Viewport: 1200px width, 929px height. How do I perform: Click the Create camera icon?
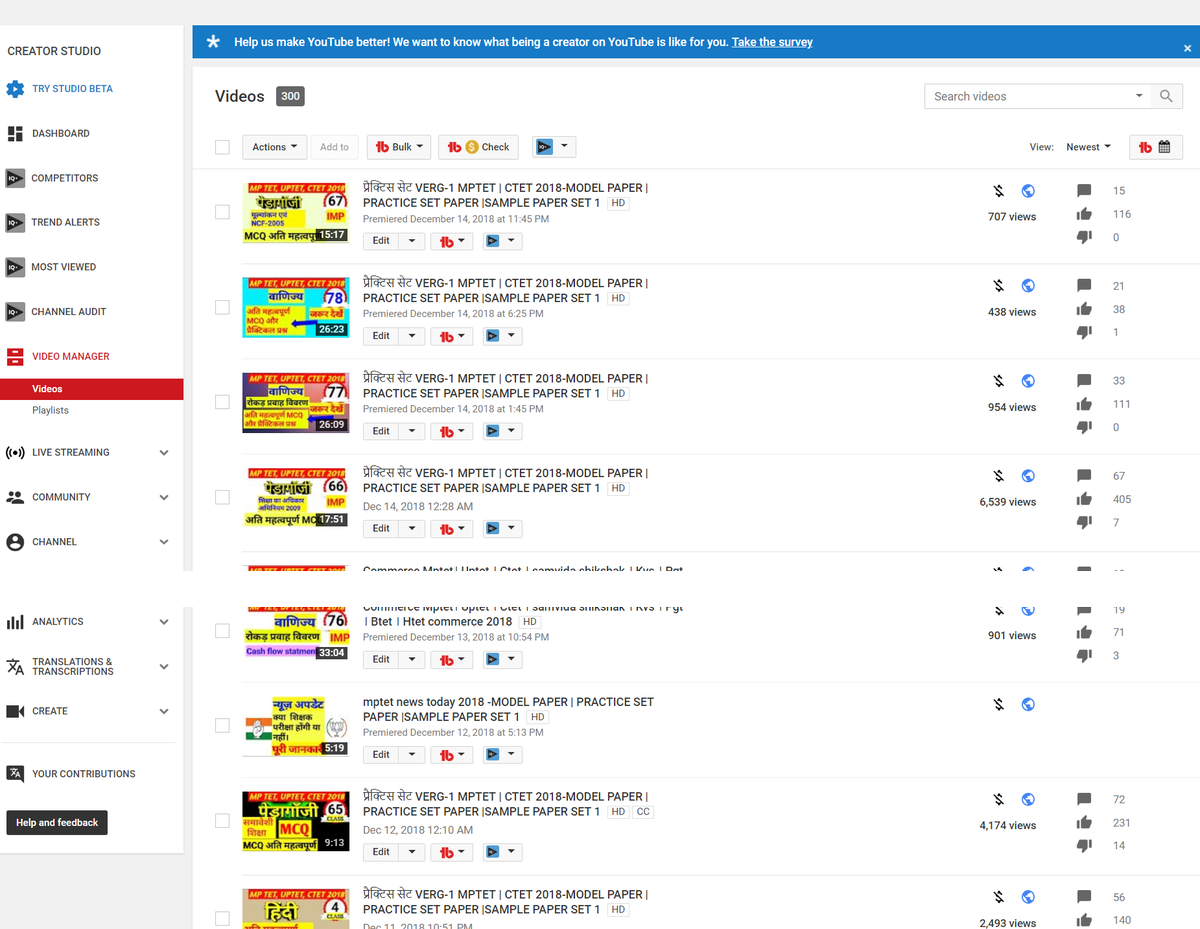pyautogui.click(x=15, y=711)
